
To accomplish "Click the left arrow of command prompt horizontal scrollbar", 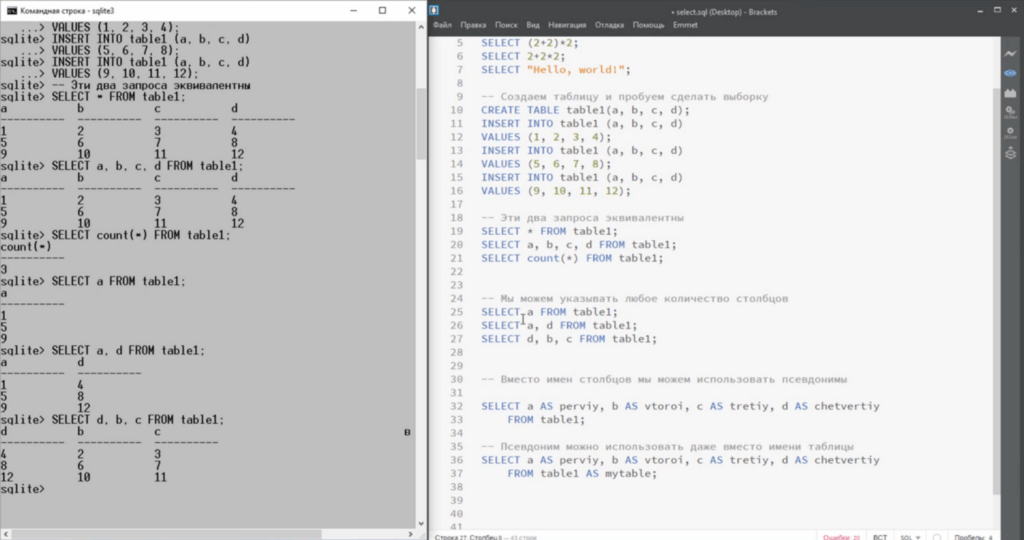I will tap(5, 533).
